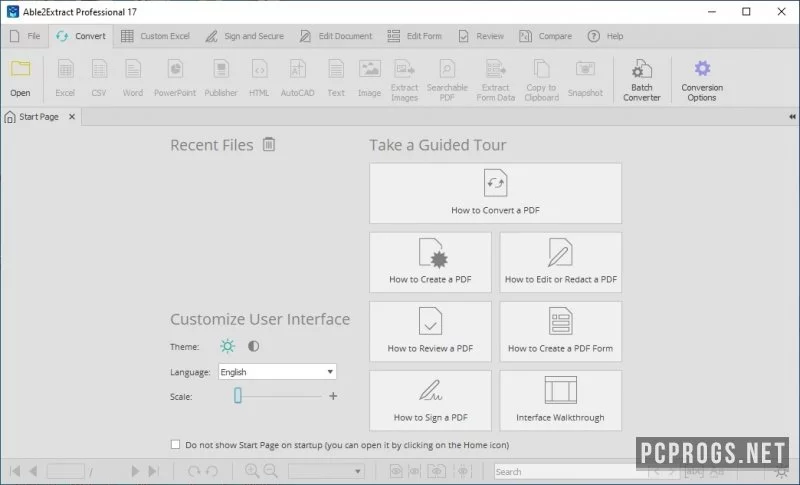Open How to Edit or Redact a PDF

click(561, 262)
